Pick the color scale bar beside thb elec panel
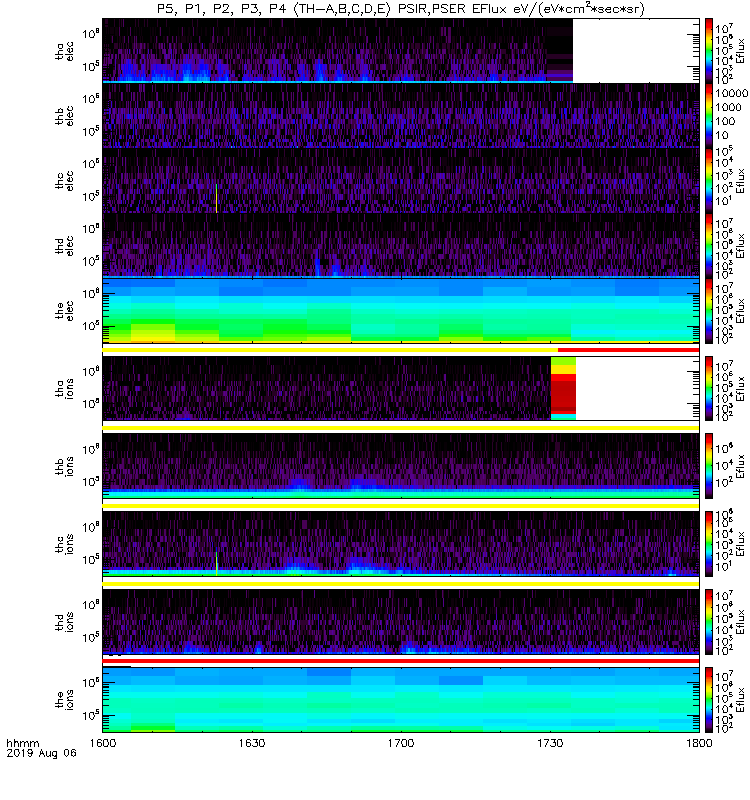750x800 pixels. 709,116
